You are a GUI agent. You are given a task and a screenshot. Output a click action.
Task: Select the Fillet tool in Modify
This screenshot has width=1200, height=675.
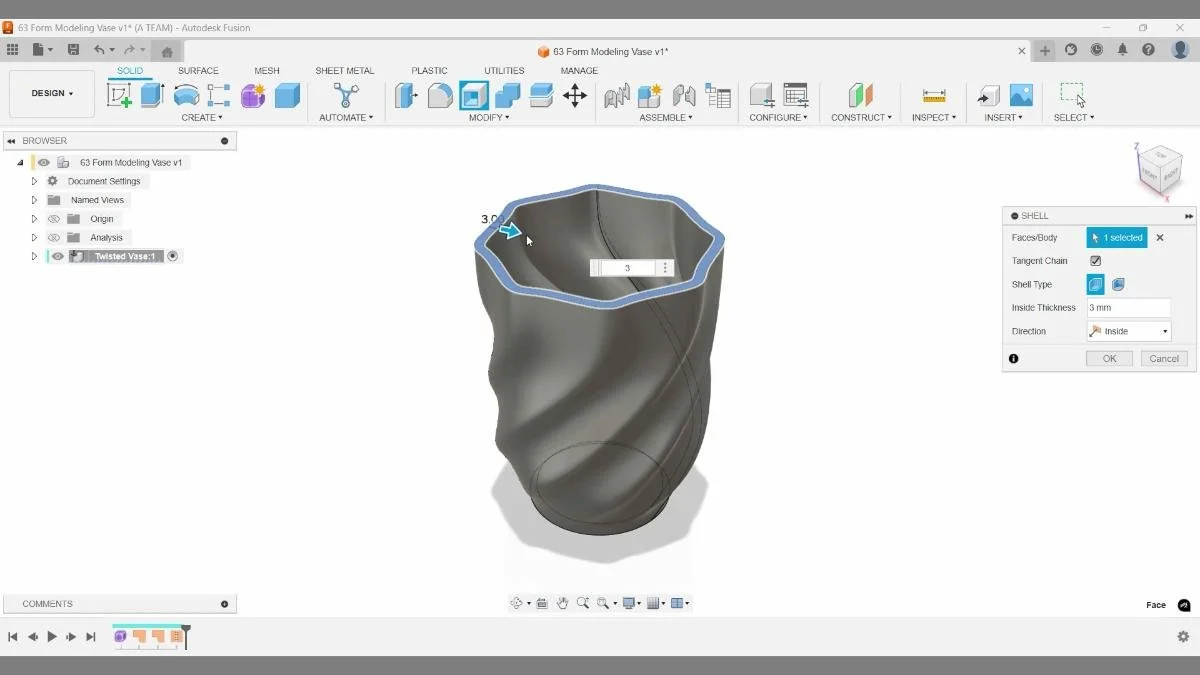440,95
